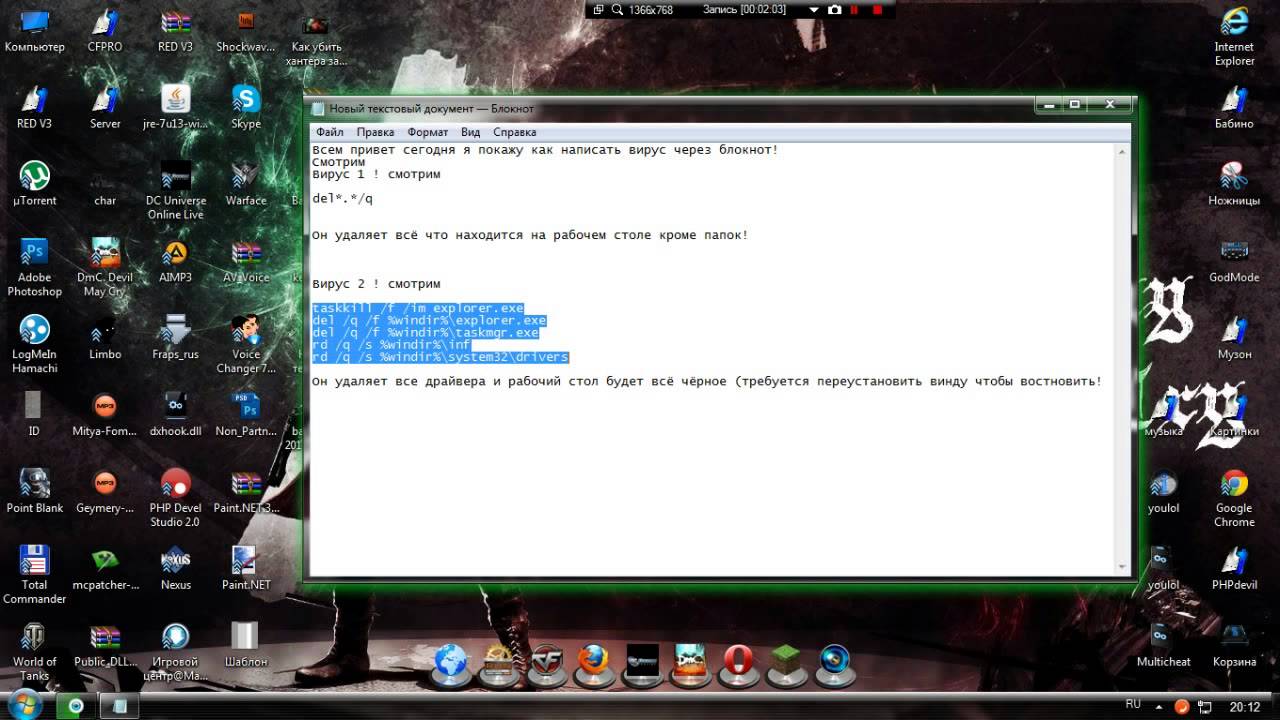Open the taskbar clock showing 20:12

click(x=1245, y=706)
